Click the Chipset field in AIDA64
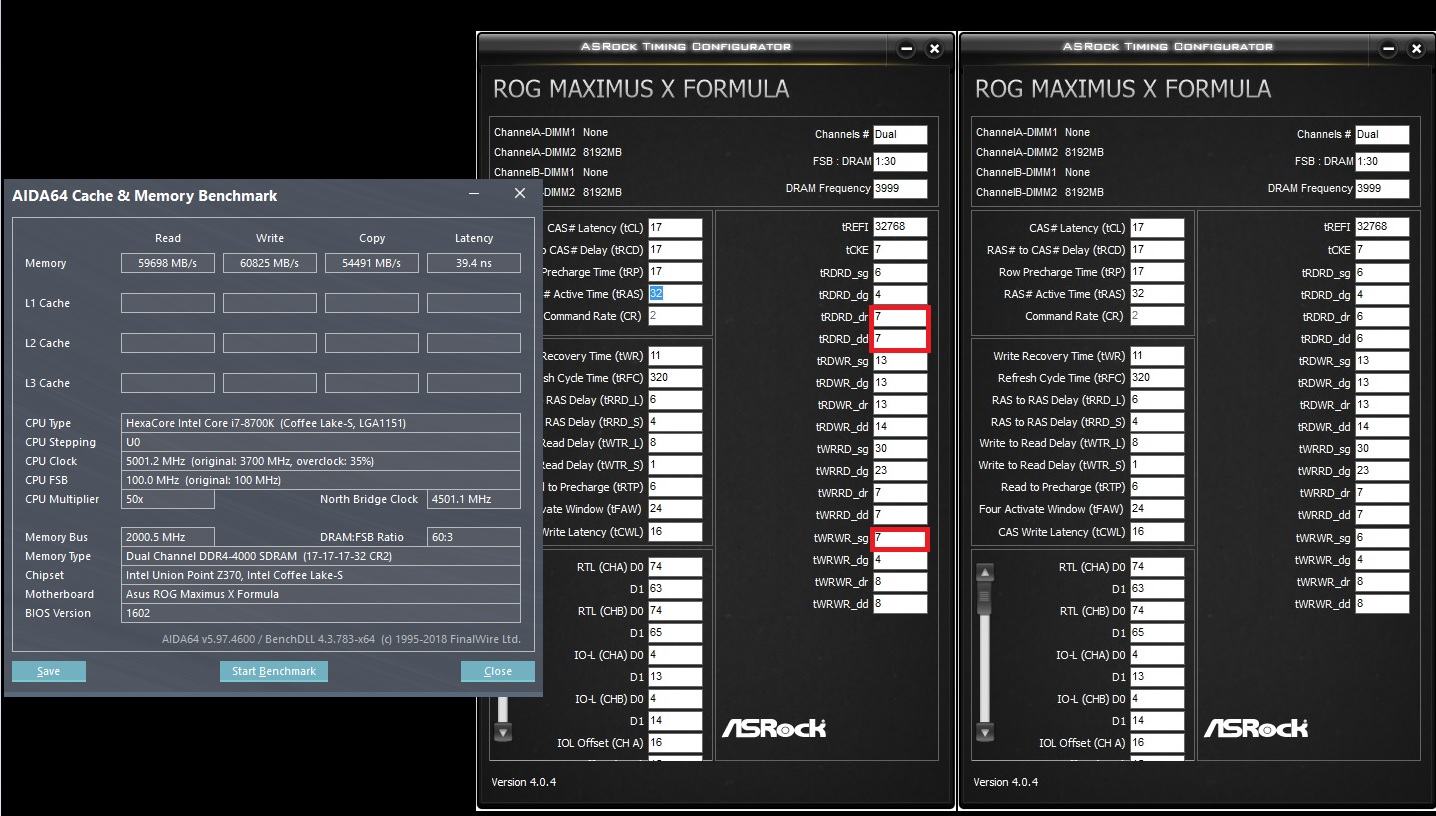 coord(321,575)
